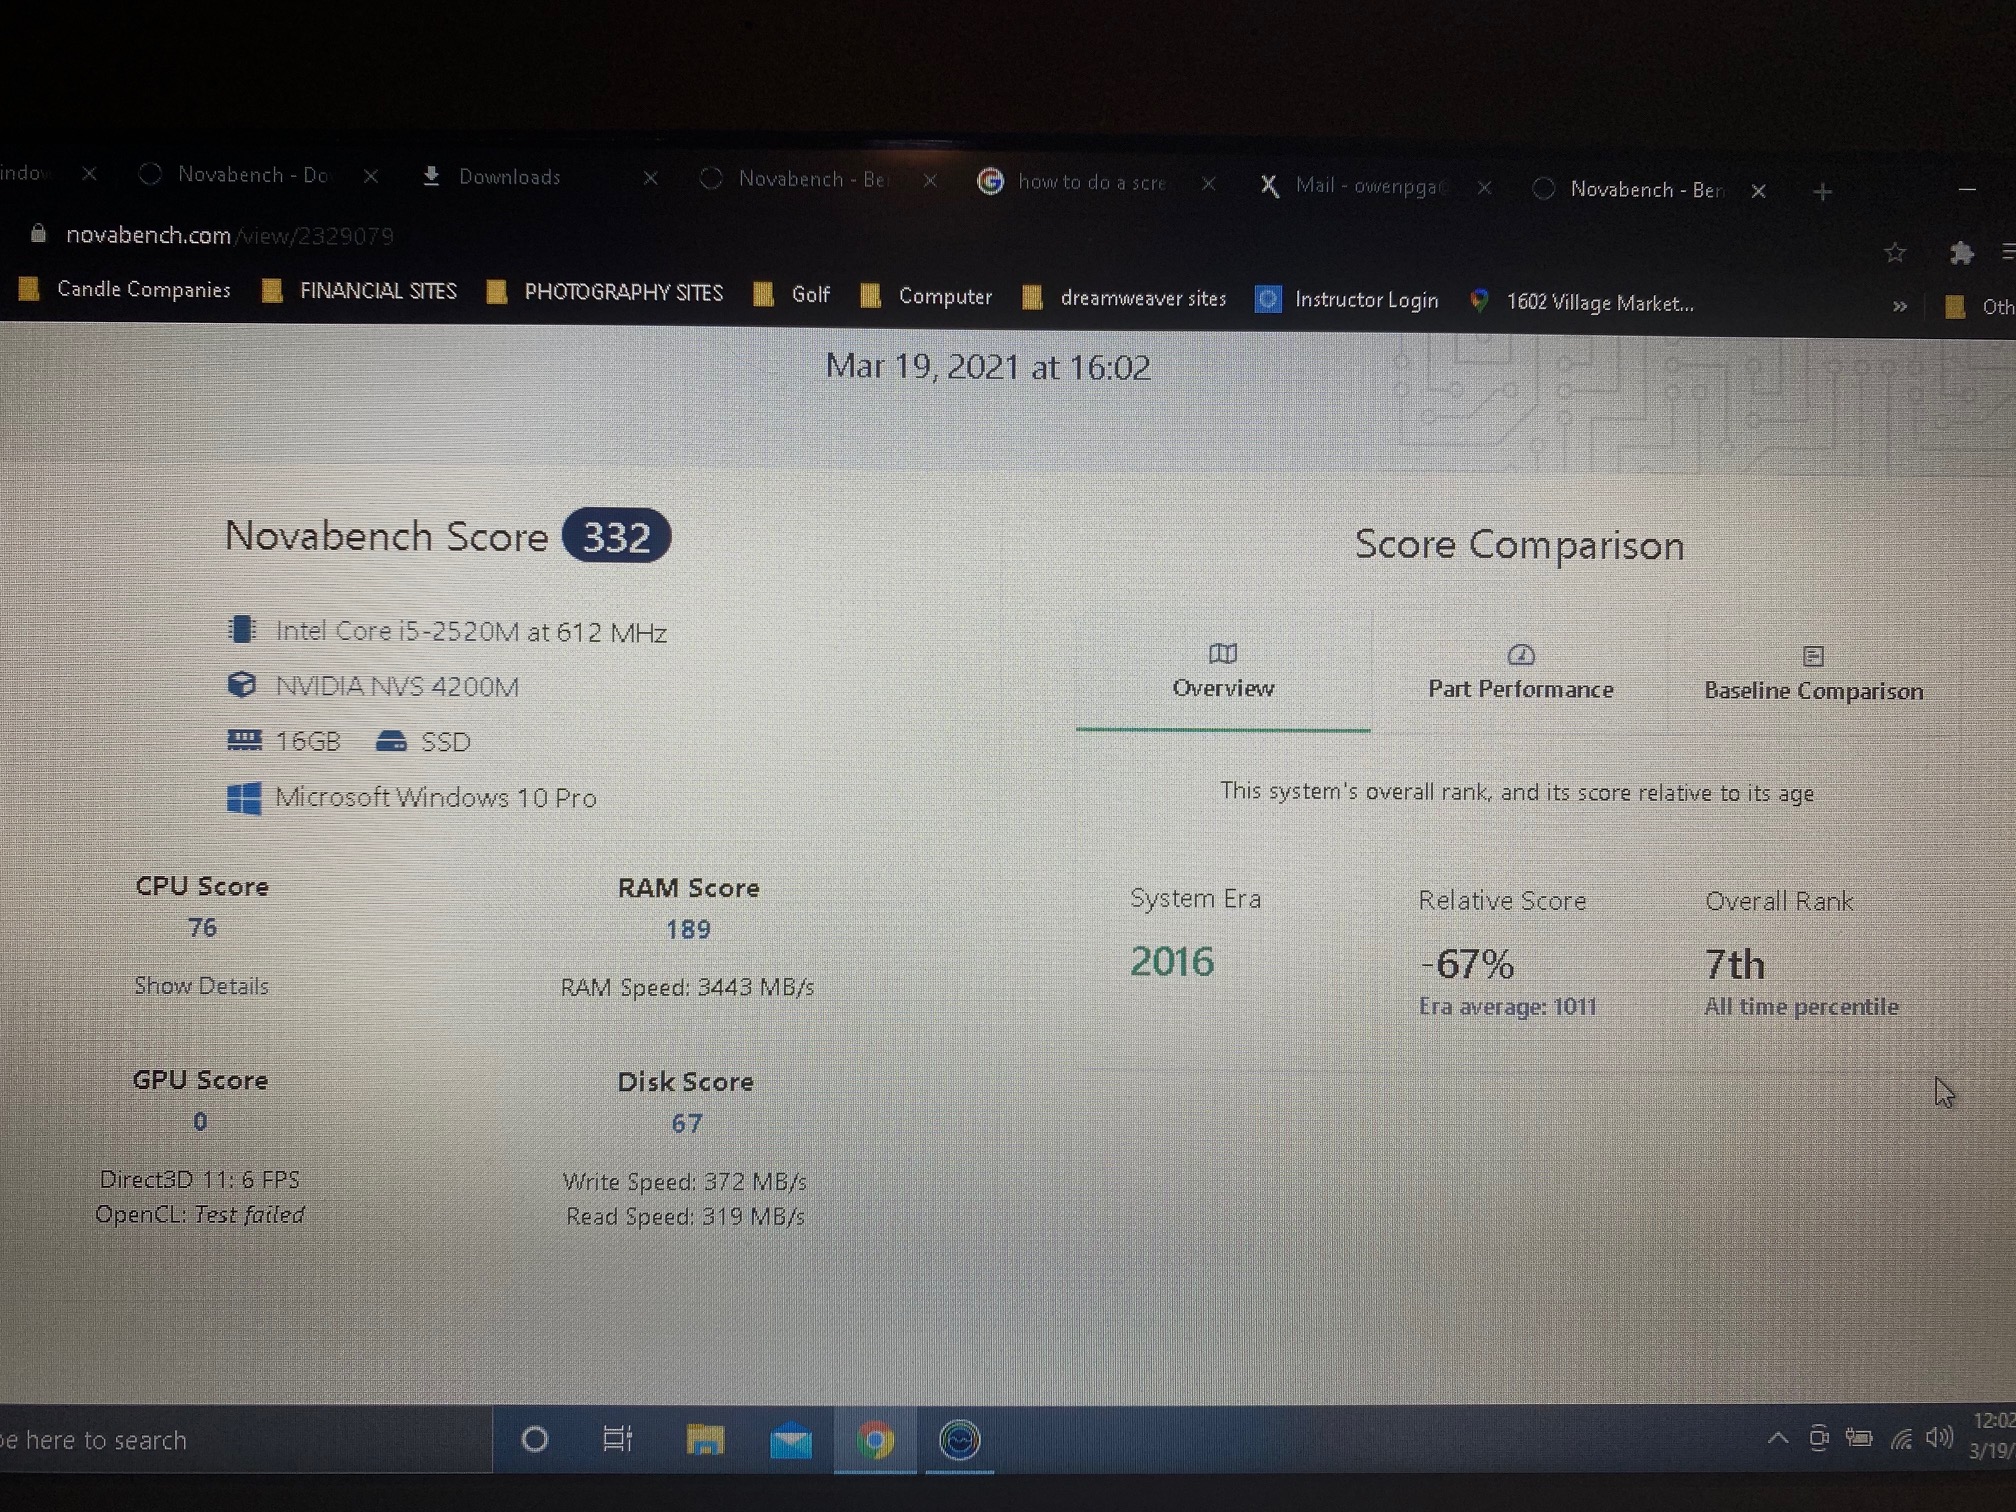Open the Golf bookmark folder
The height and width of the screenshot is (1512, 2016).
click(x=791, y=294)
